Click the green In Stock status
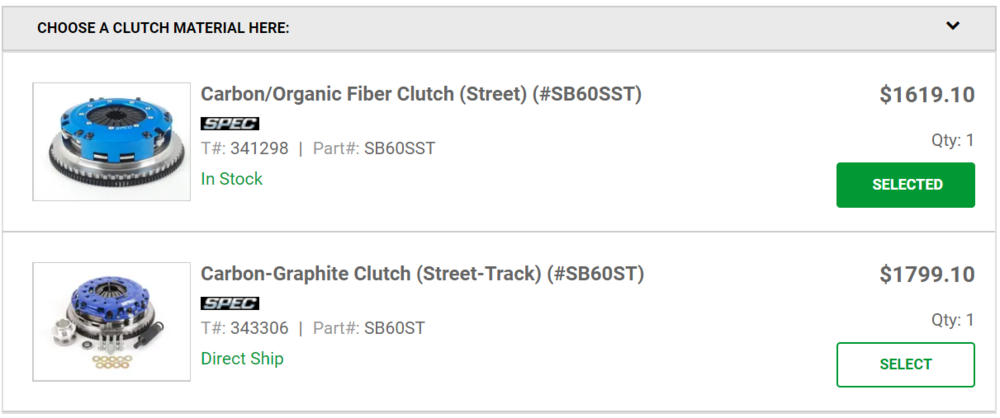The image size is (1000, 418). [x=232, y=179]
